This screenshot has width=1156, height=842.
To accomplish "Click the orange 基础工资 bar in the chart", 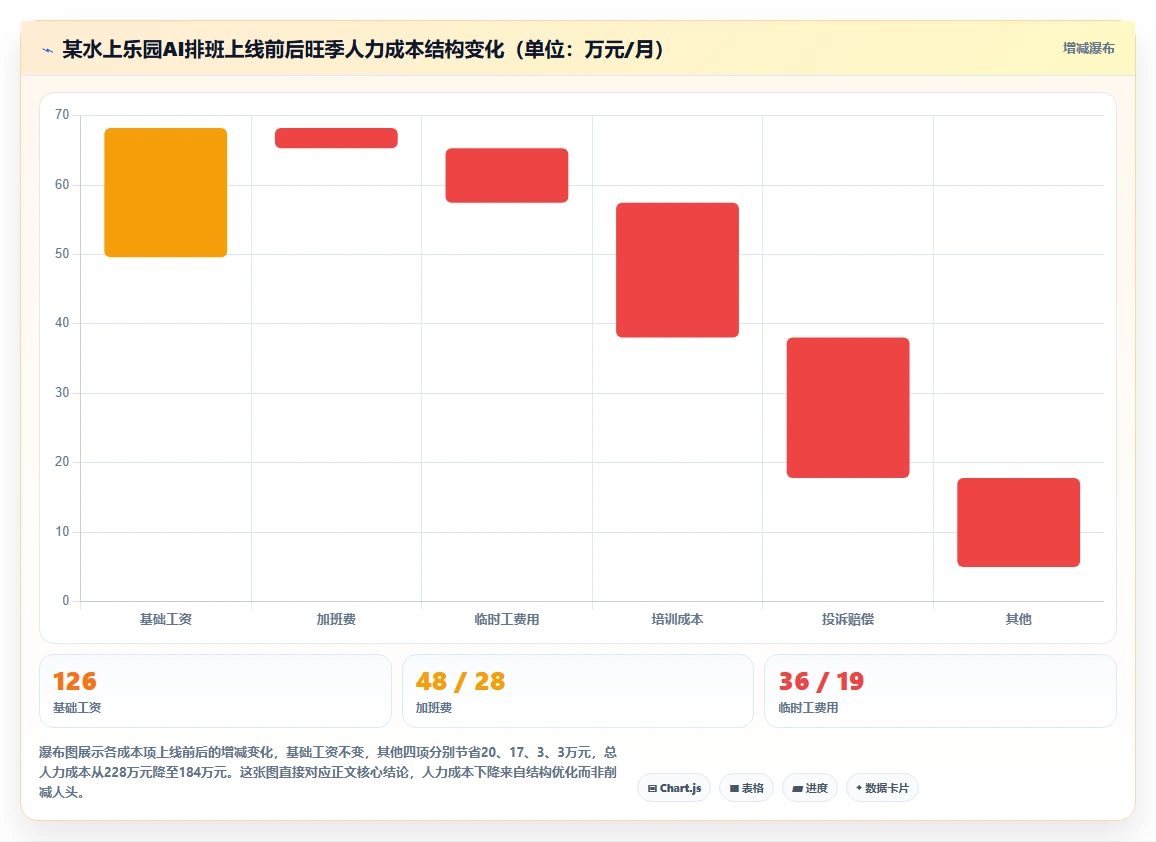I will click(166, 192).
